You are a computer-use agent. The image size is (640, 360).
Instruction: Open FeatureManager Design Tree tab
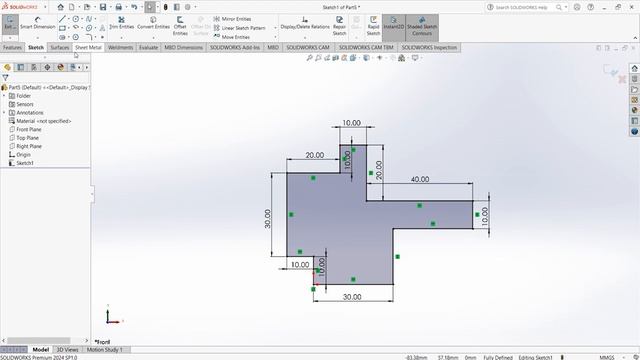pos(7,67)
